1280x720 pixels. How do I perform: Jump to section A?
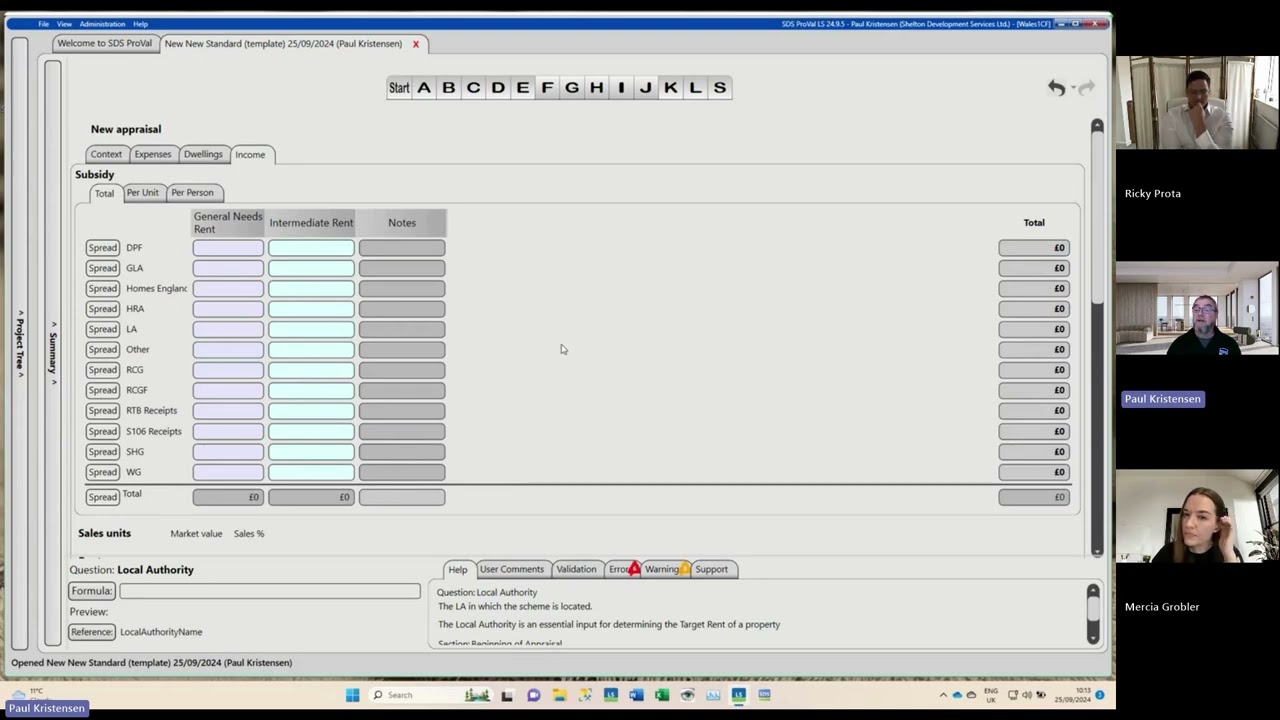pyautogui.click(x=424, y=88)
